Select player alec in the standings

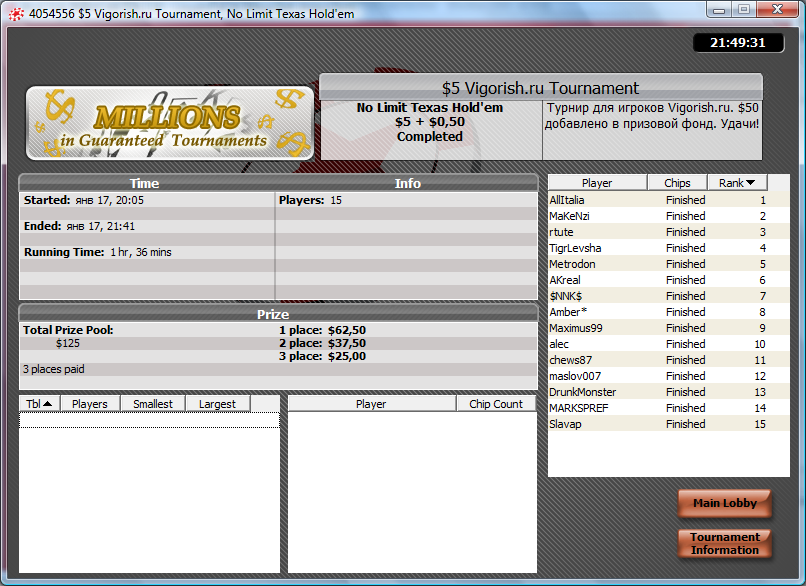click(669, 344)
